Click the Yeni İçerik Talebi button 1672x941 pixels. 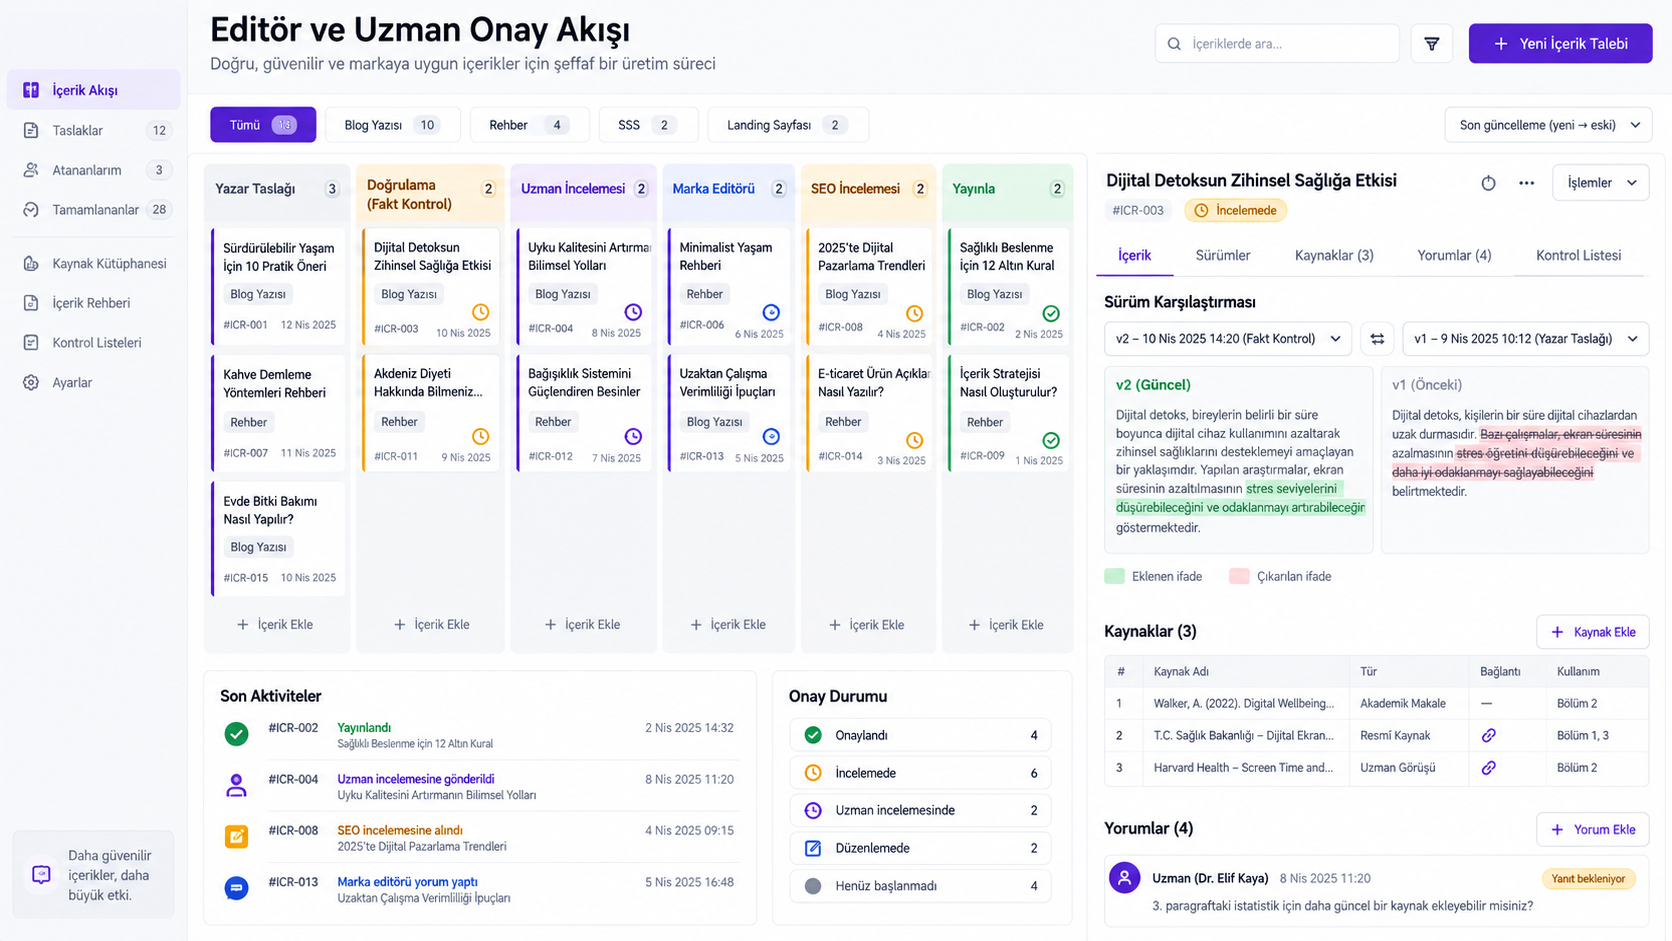(x=1560, y=44)
